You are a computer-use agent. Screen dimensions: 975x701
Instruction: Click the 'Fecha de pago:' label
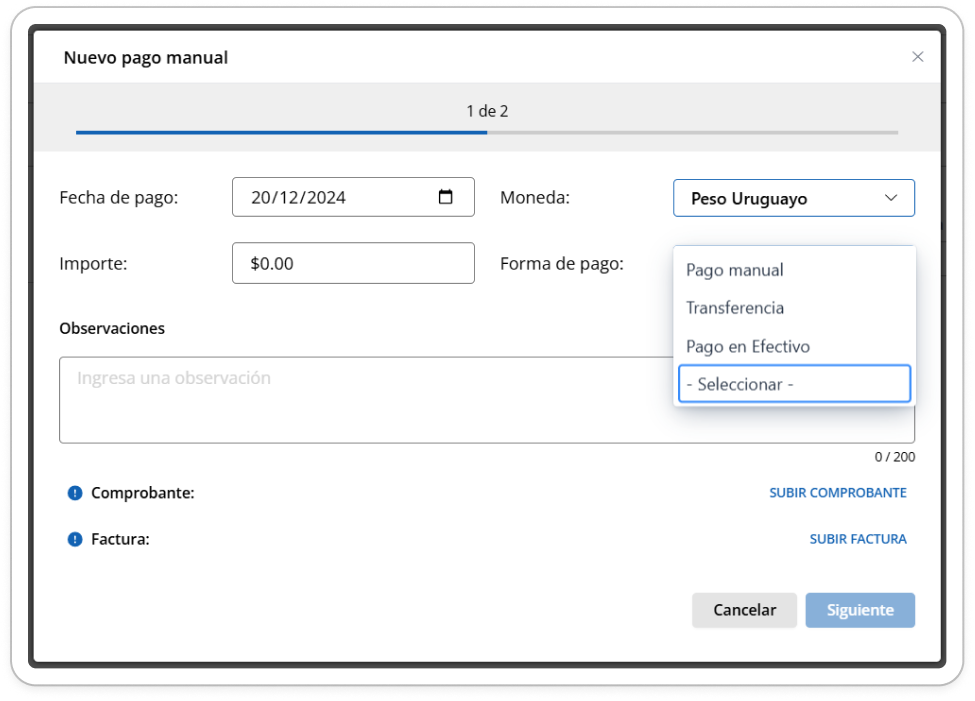point(119,198)
